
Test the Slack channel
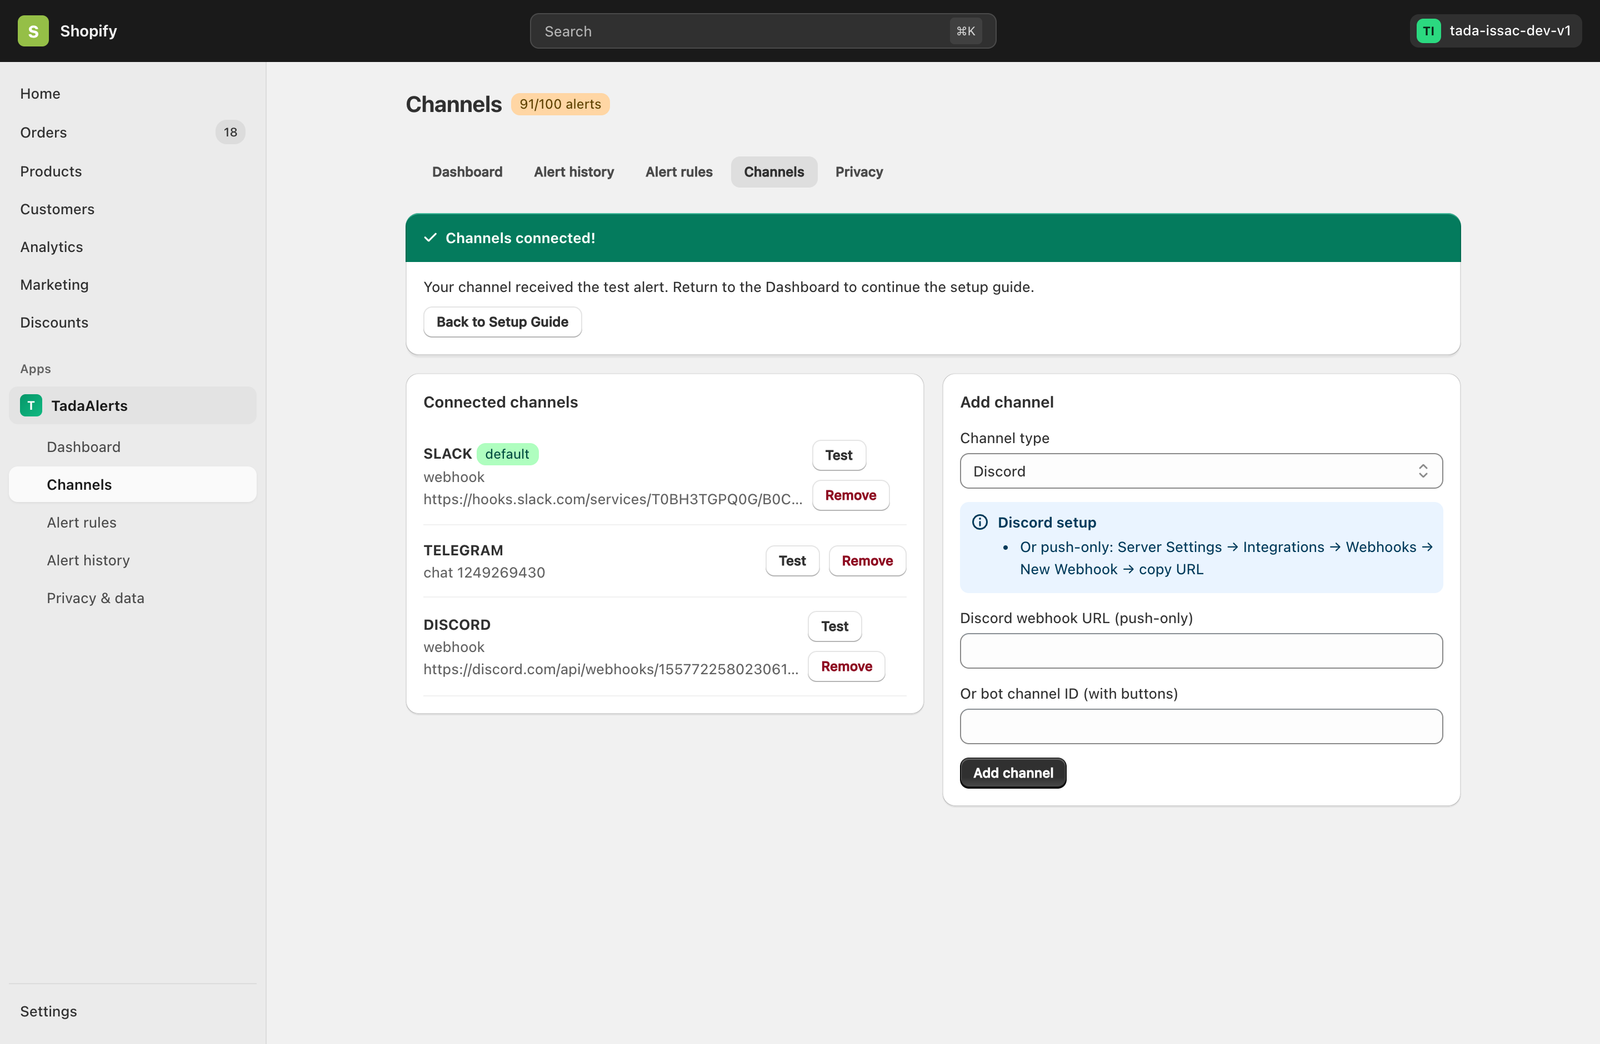point(839,455)
